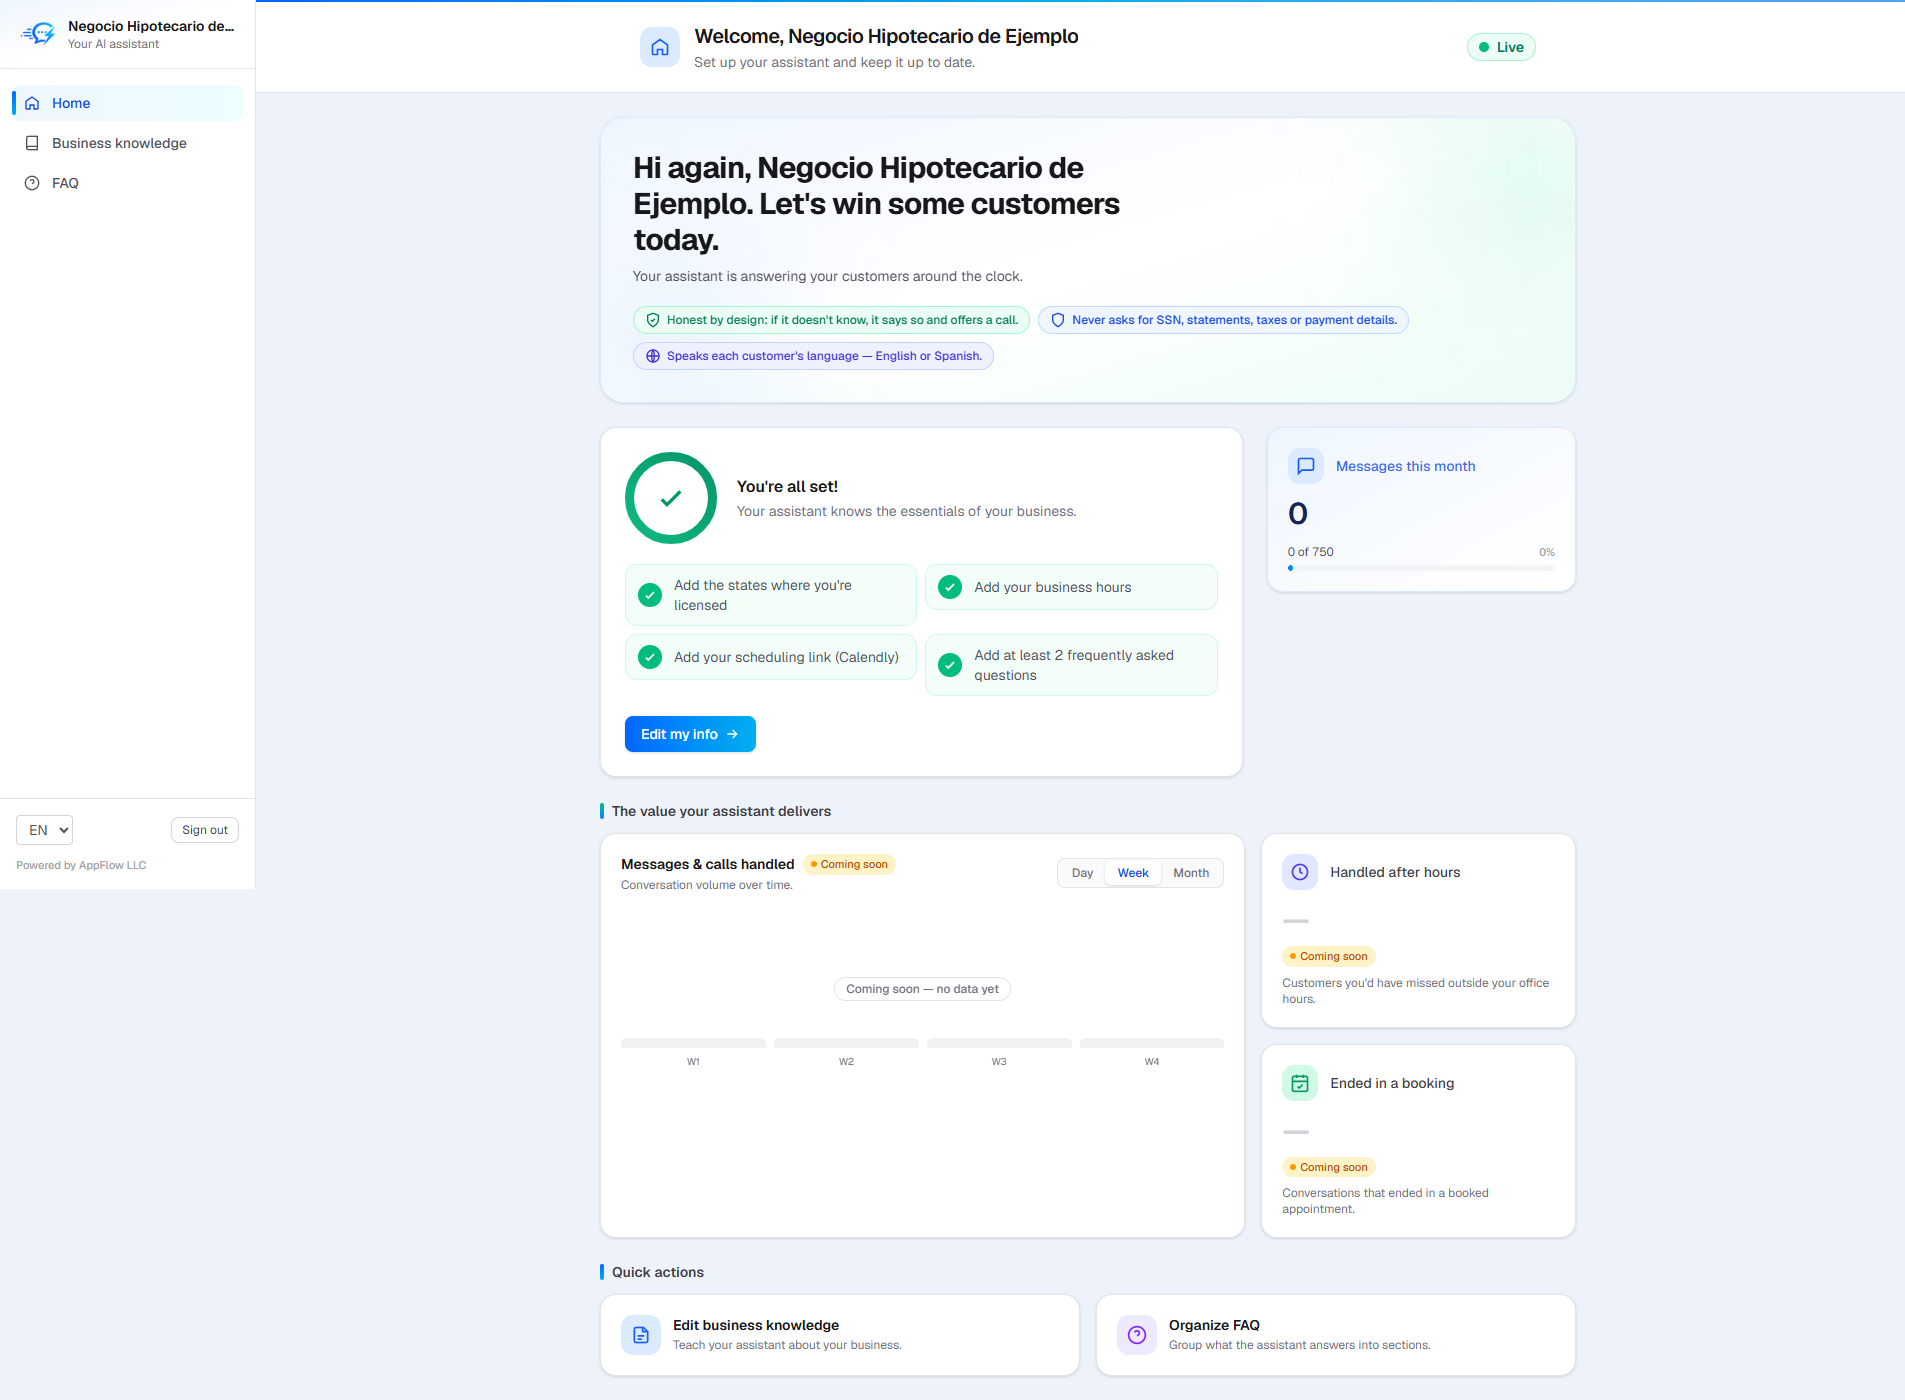Click the large green completion checkmark circle
Viewport: 1905px width, 1400px height.
[x=671, y=498]
